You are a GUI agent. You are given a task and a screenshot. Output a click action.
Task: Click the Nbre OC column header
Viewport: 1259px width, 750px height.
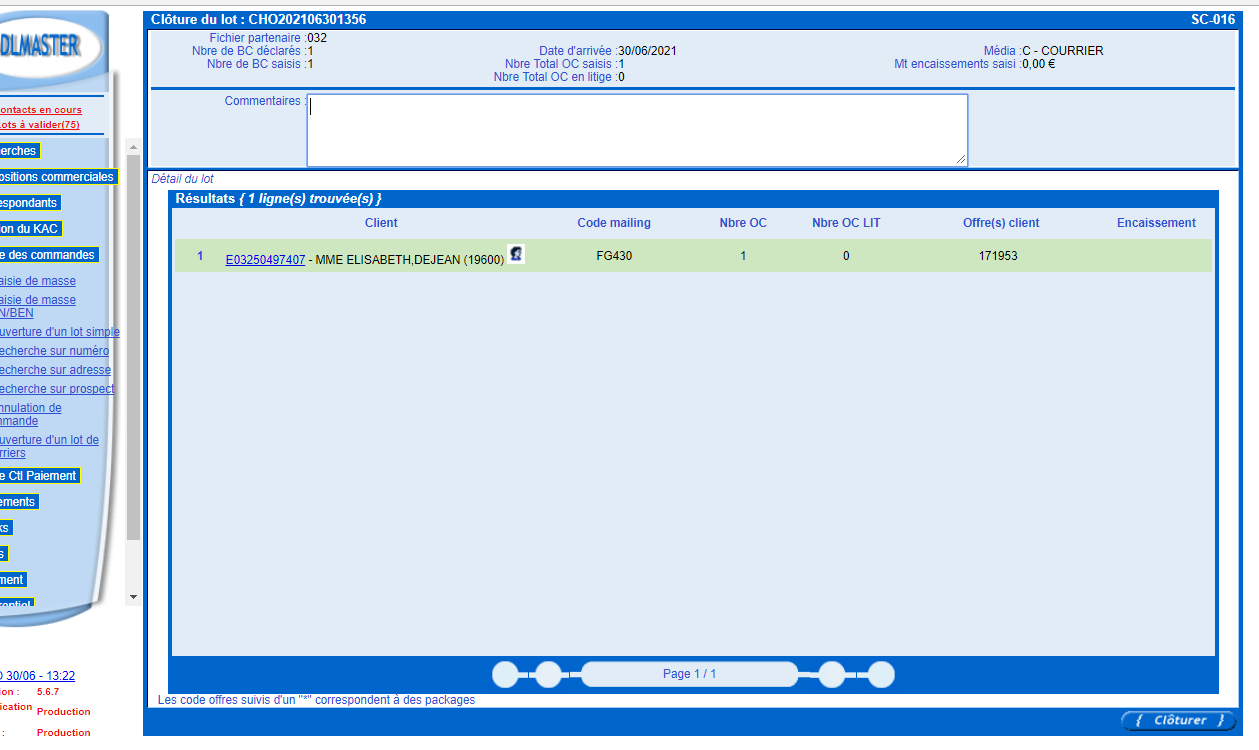[x=743, y=223]
